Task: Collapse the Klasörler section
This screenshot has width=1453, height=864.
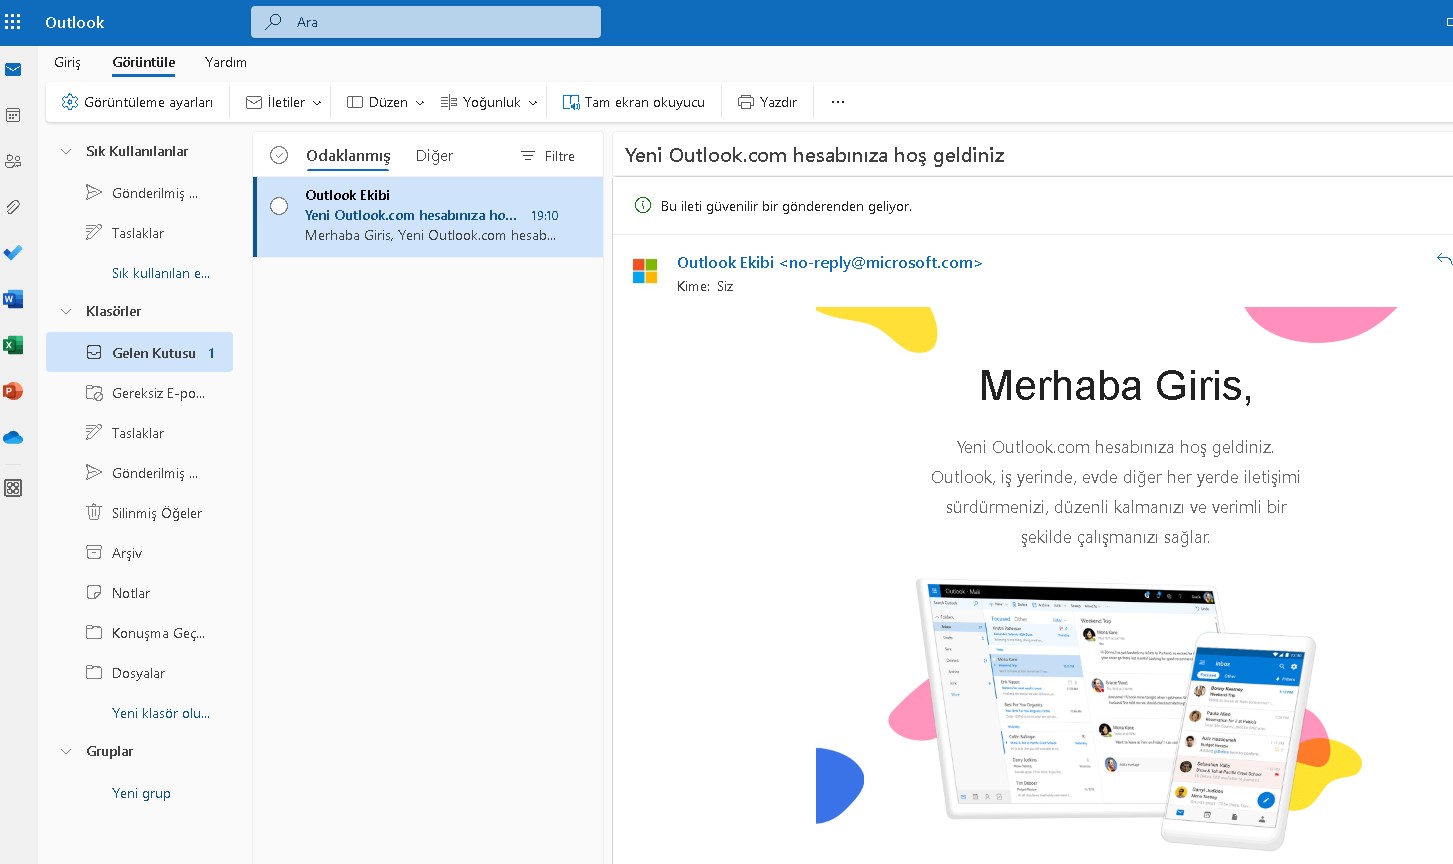Action: point(66,311)
